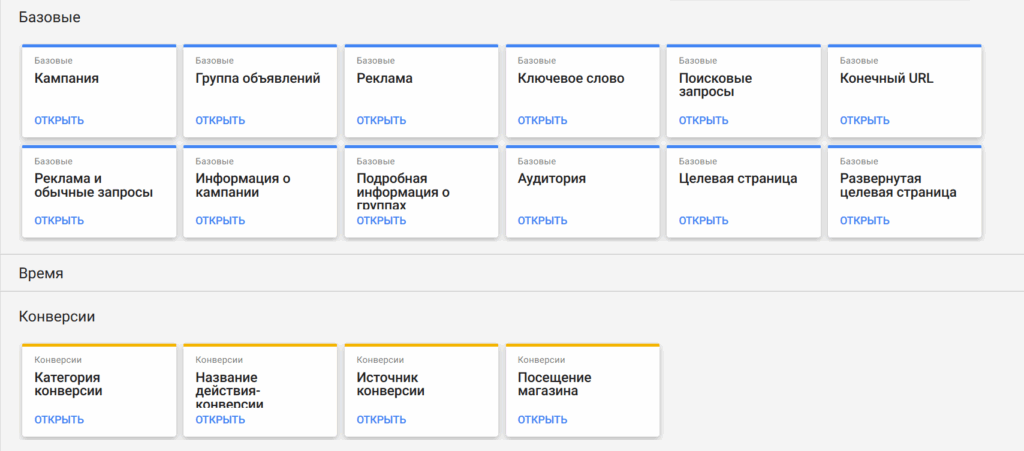The width and height of the screenshot is (1024, 451).
Task: Click ОТКРЫТЬ on Реклама и обычные запросы
Action: [x=59, y=221]
